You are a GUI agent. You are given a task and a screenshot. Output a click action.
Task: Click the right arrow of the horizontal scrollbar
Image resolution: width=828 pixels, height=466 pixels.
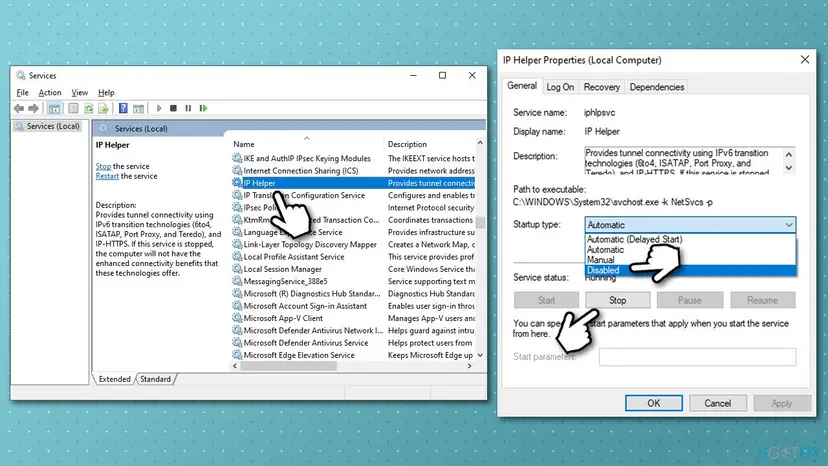[469, 366]
